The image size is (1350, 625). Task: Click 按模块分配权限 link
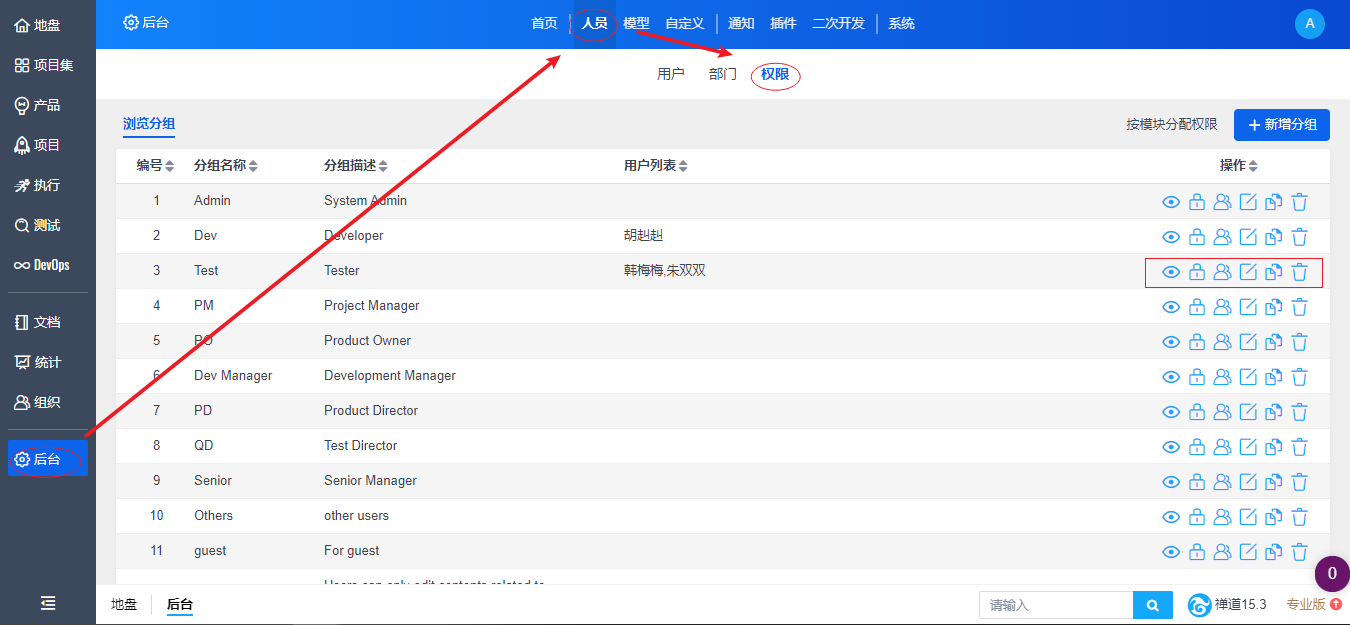click(1171, 125)
